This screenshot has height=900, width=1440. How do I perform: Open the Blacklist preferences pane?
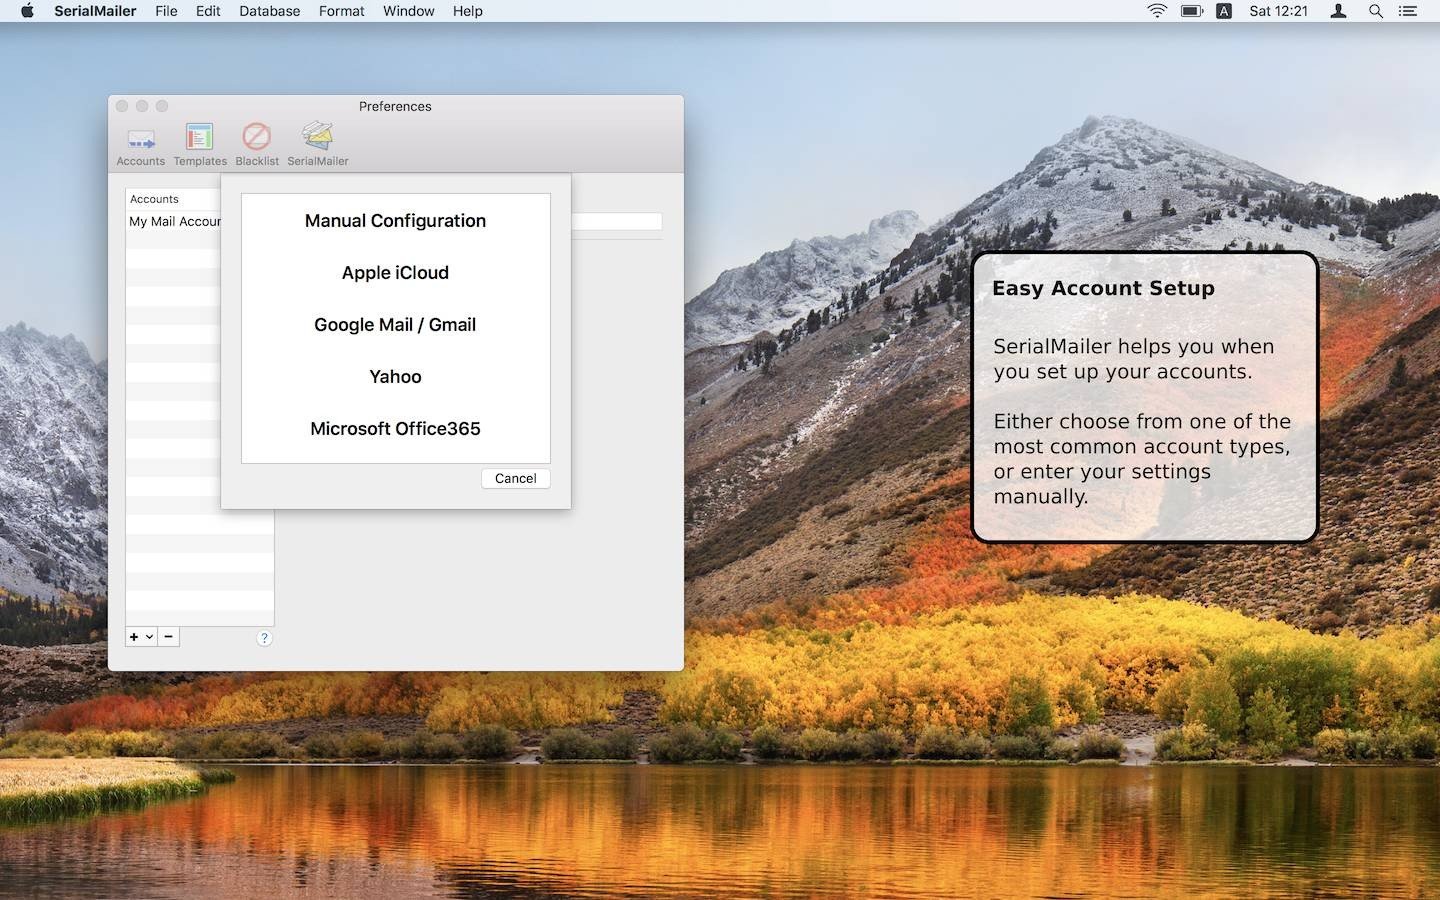[x=257, y=144]
